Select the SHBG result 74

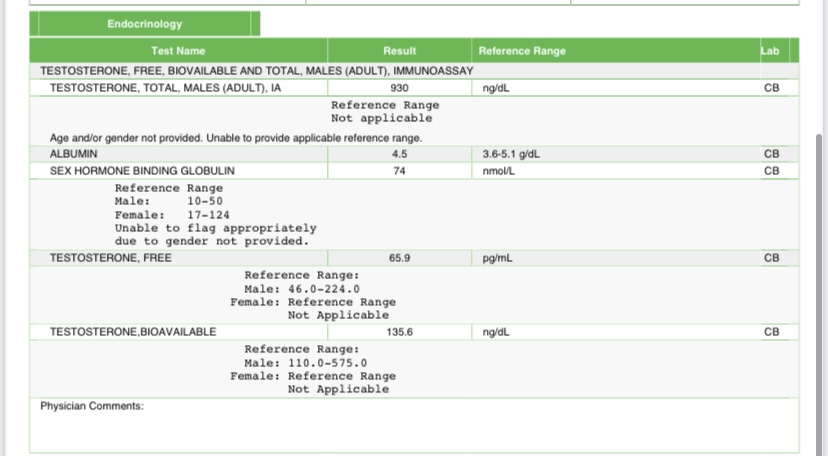(399, 171)
